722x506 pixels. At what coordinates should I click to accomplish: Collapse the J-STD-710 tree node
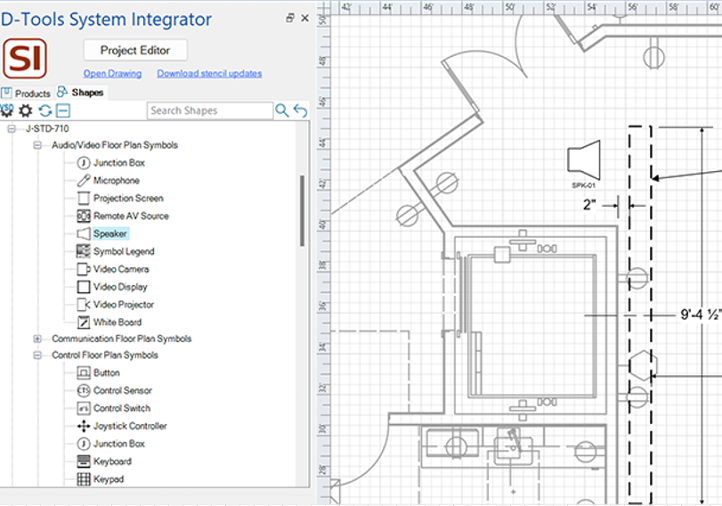point(12,128)
